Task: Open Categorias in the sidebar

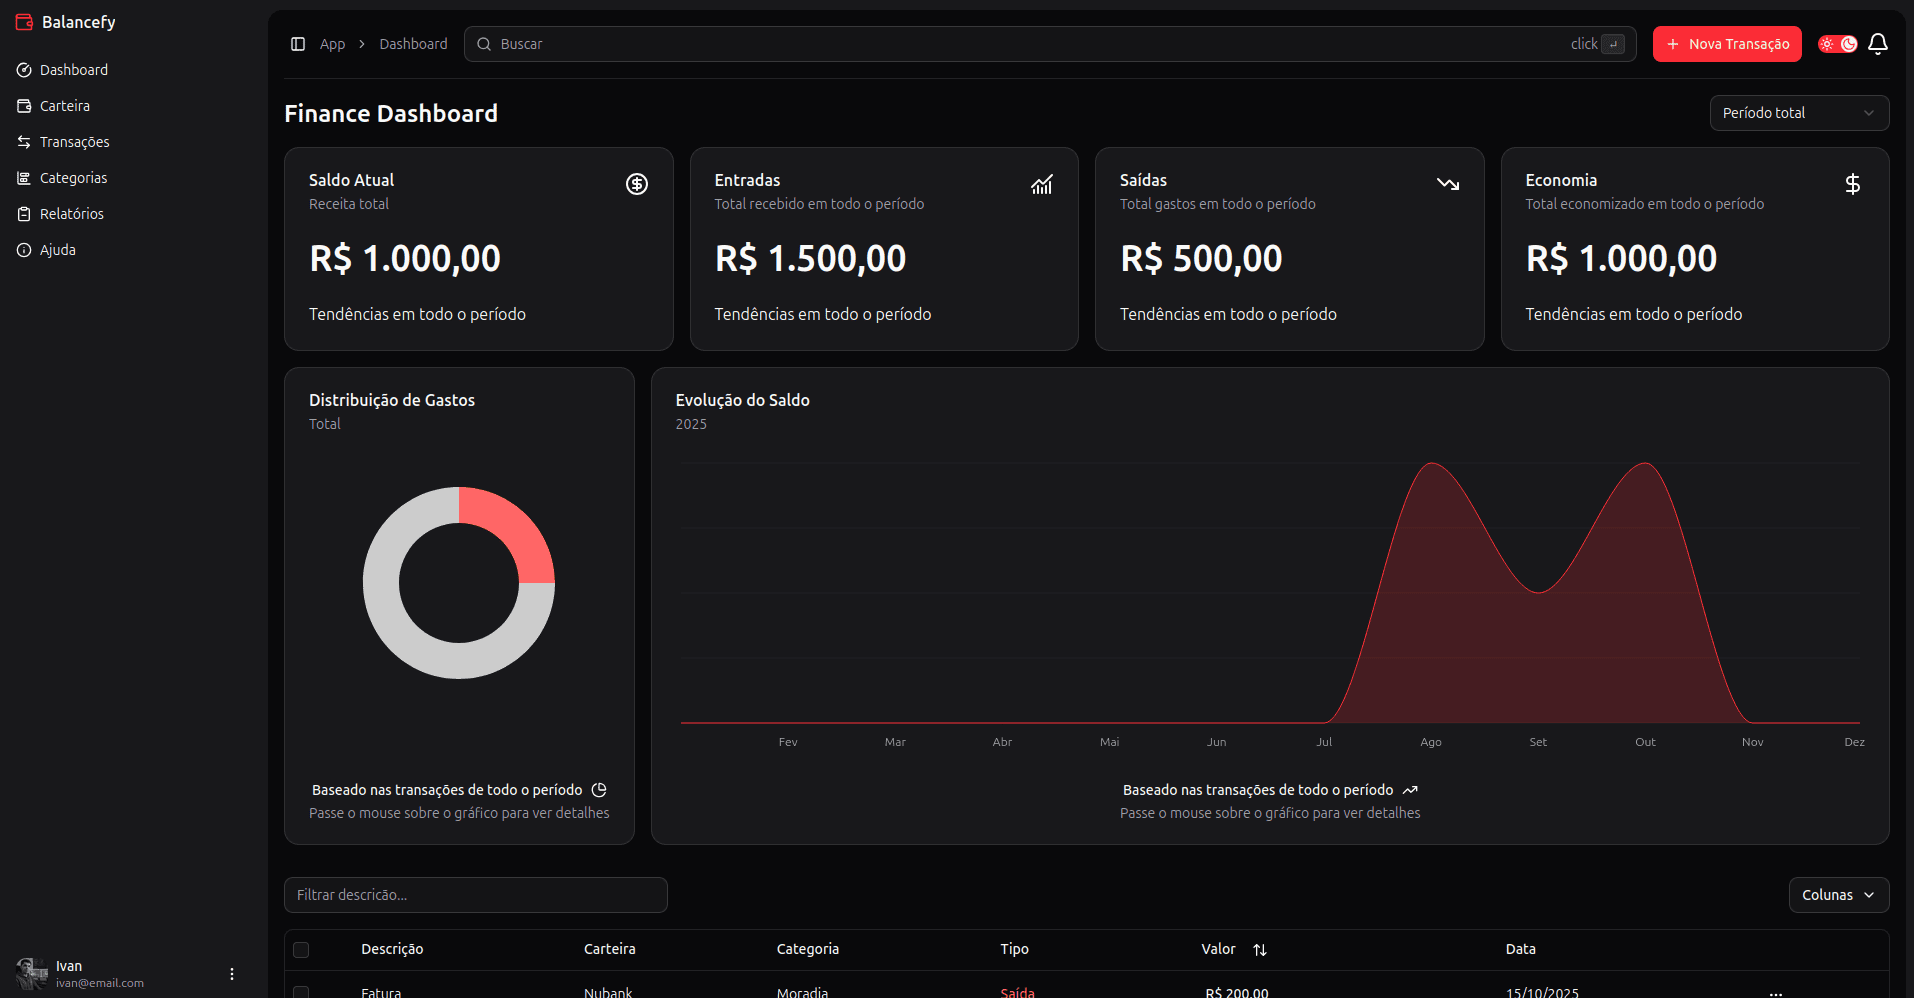Action: (73, 178)
